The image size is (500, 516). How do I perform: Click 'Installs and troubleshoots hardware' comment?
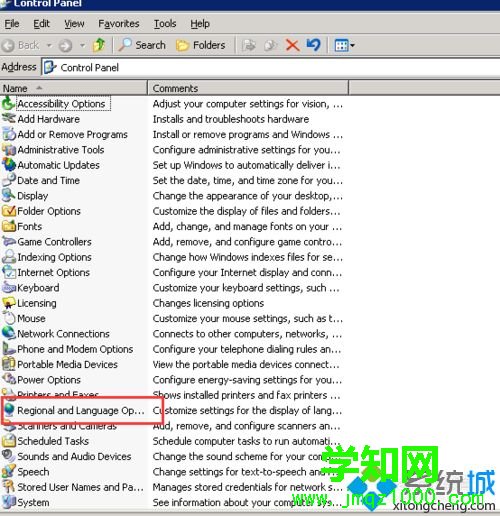231,119
